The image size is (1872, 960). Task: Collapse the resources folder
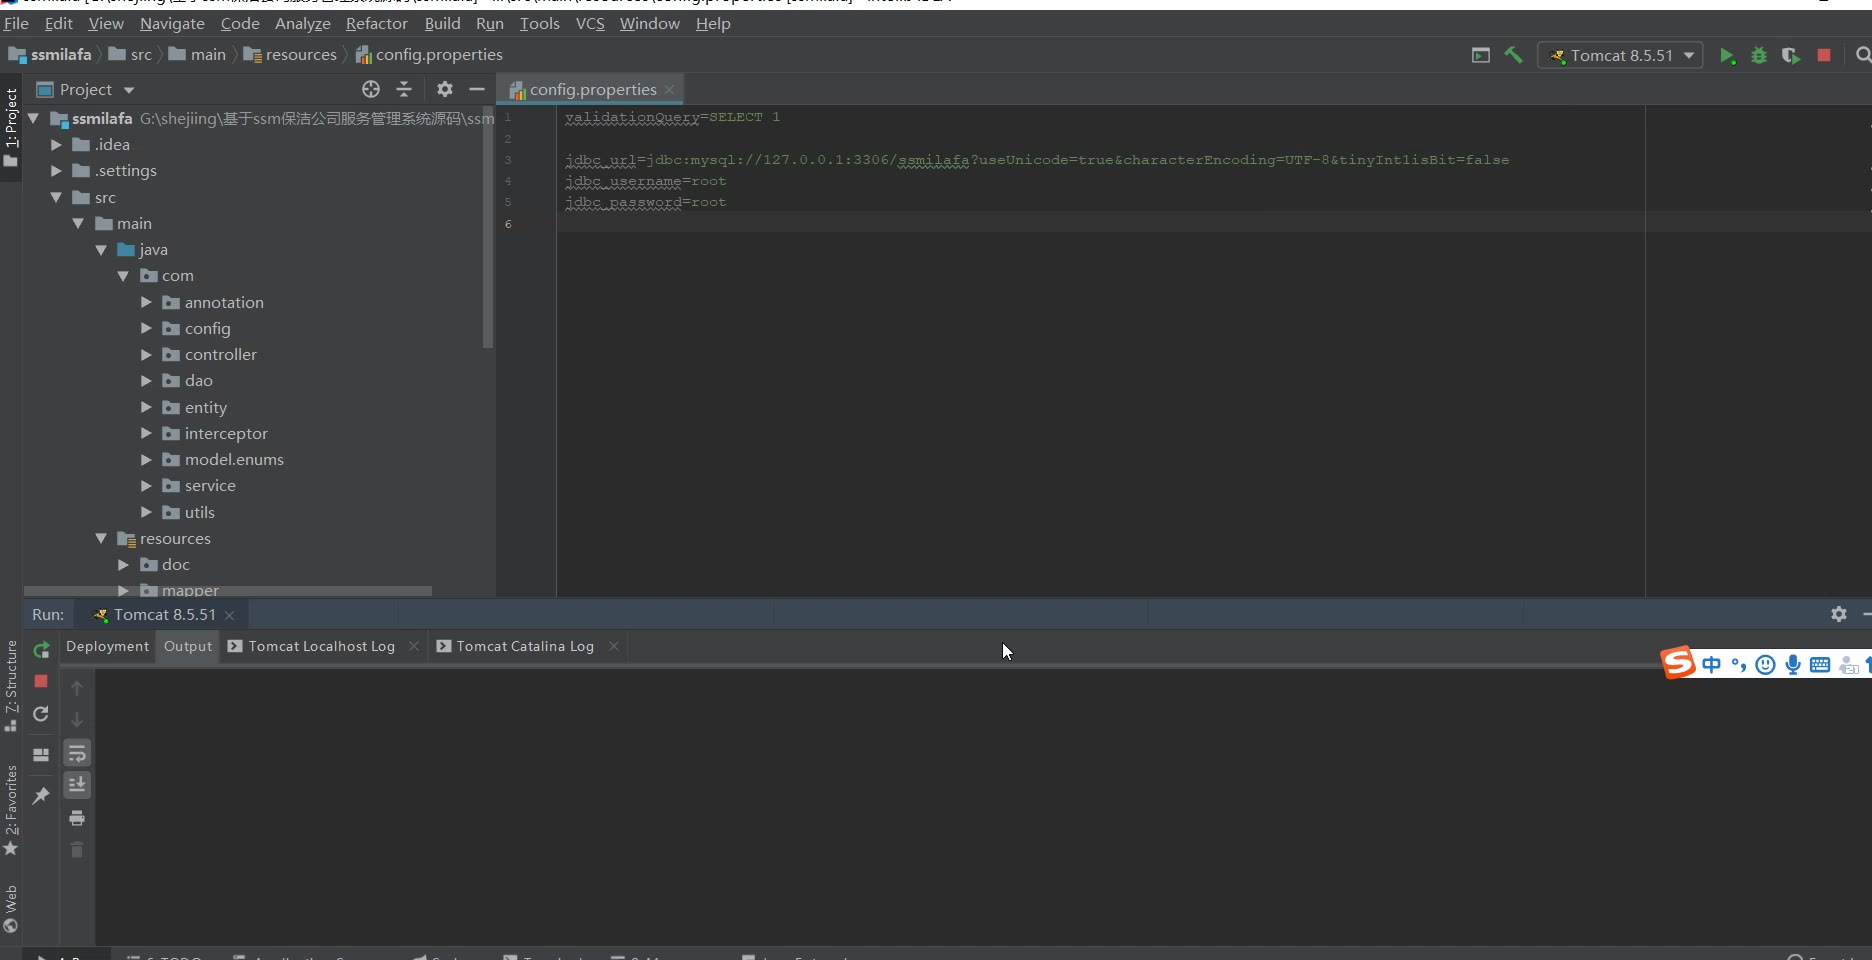coord(101,539)
